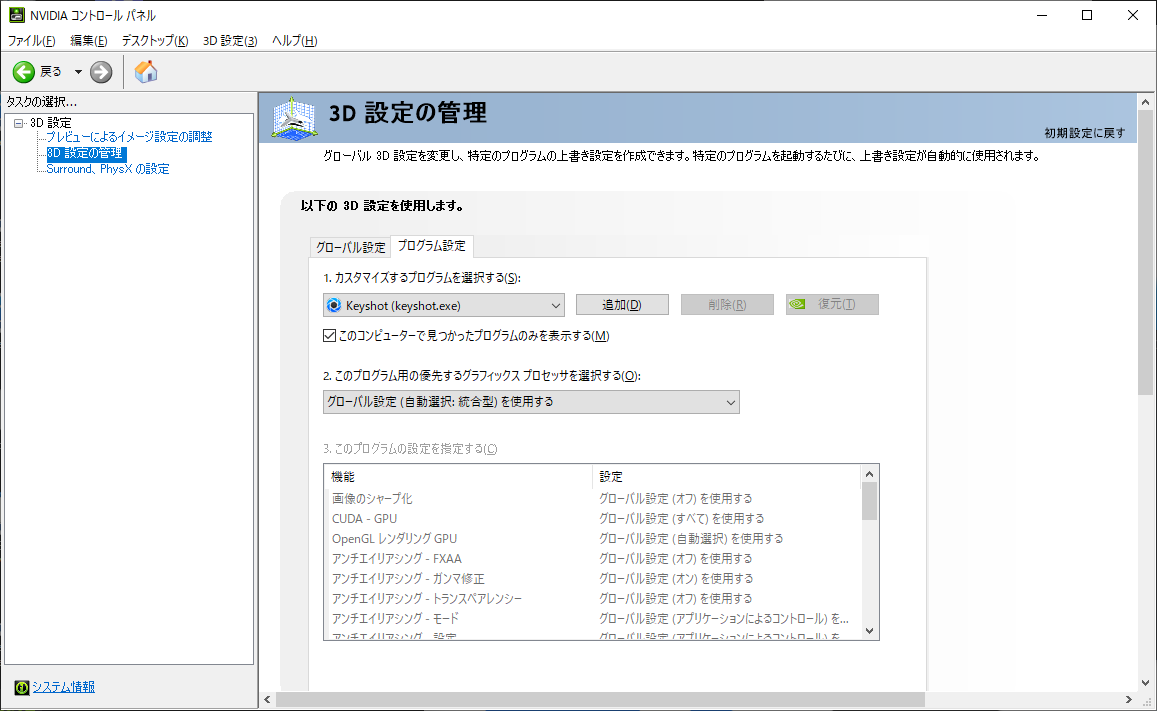This screenshot has width=1157, height=711.
Task: Click the 追加(D) button
Action: click(622, 305)
